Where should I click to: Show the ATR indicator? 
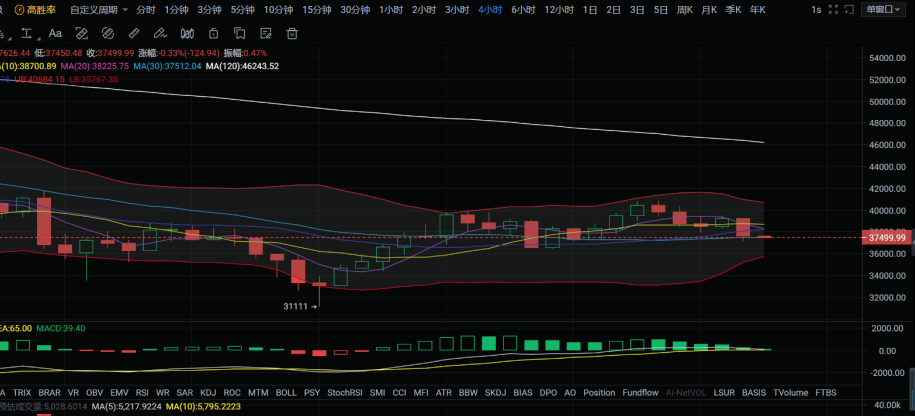pos(443,393)
